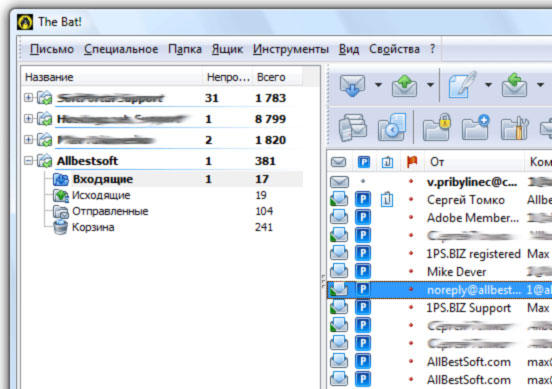Click envelope icon of v.pribylinec message

[339, 182]
